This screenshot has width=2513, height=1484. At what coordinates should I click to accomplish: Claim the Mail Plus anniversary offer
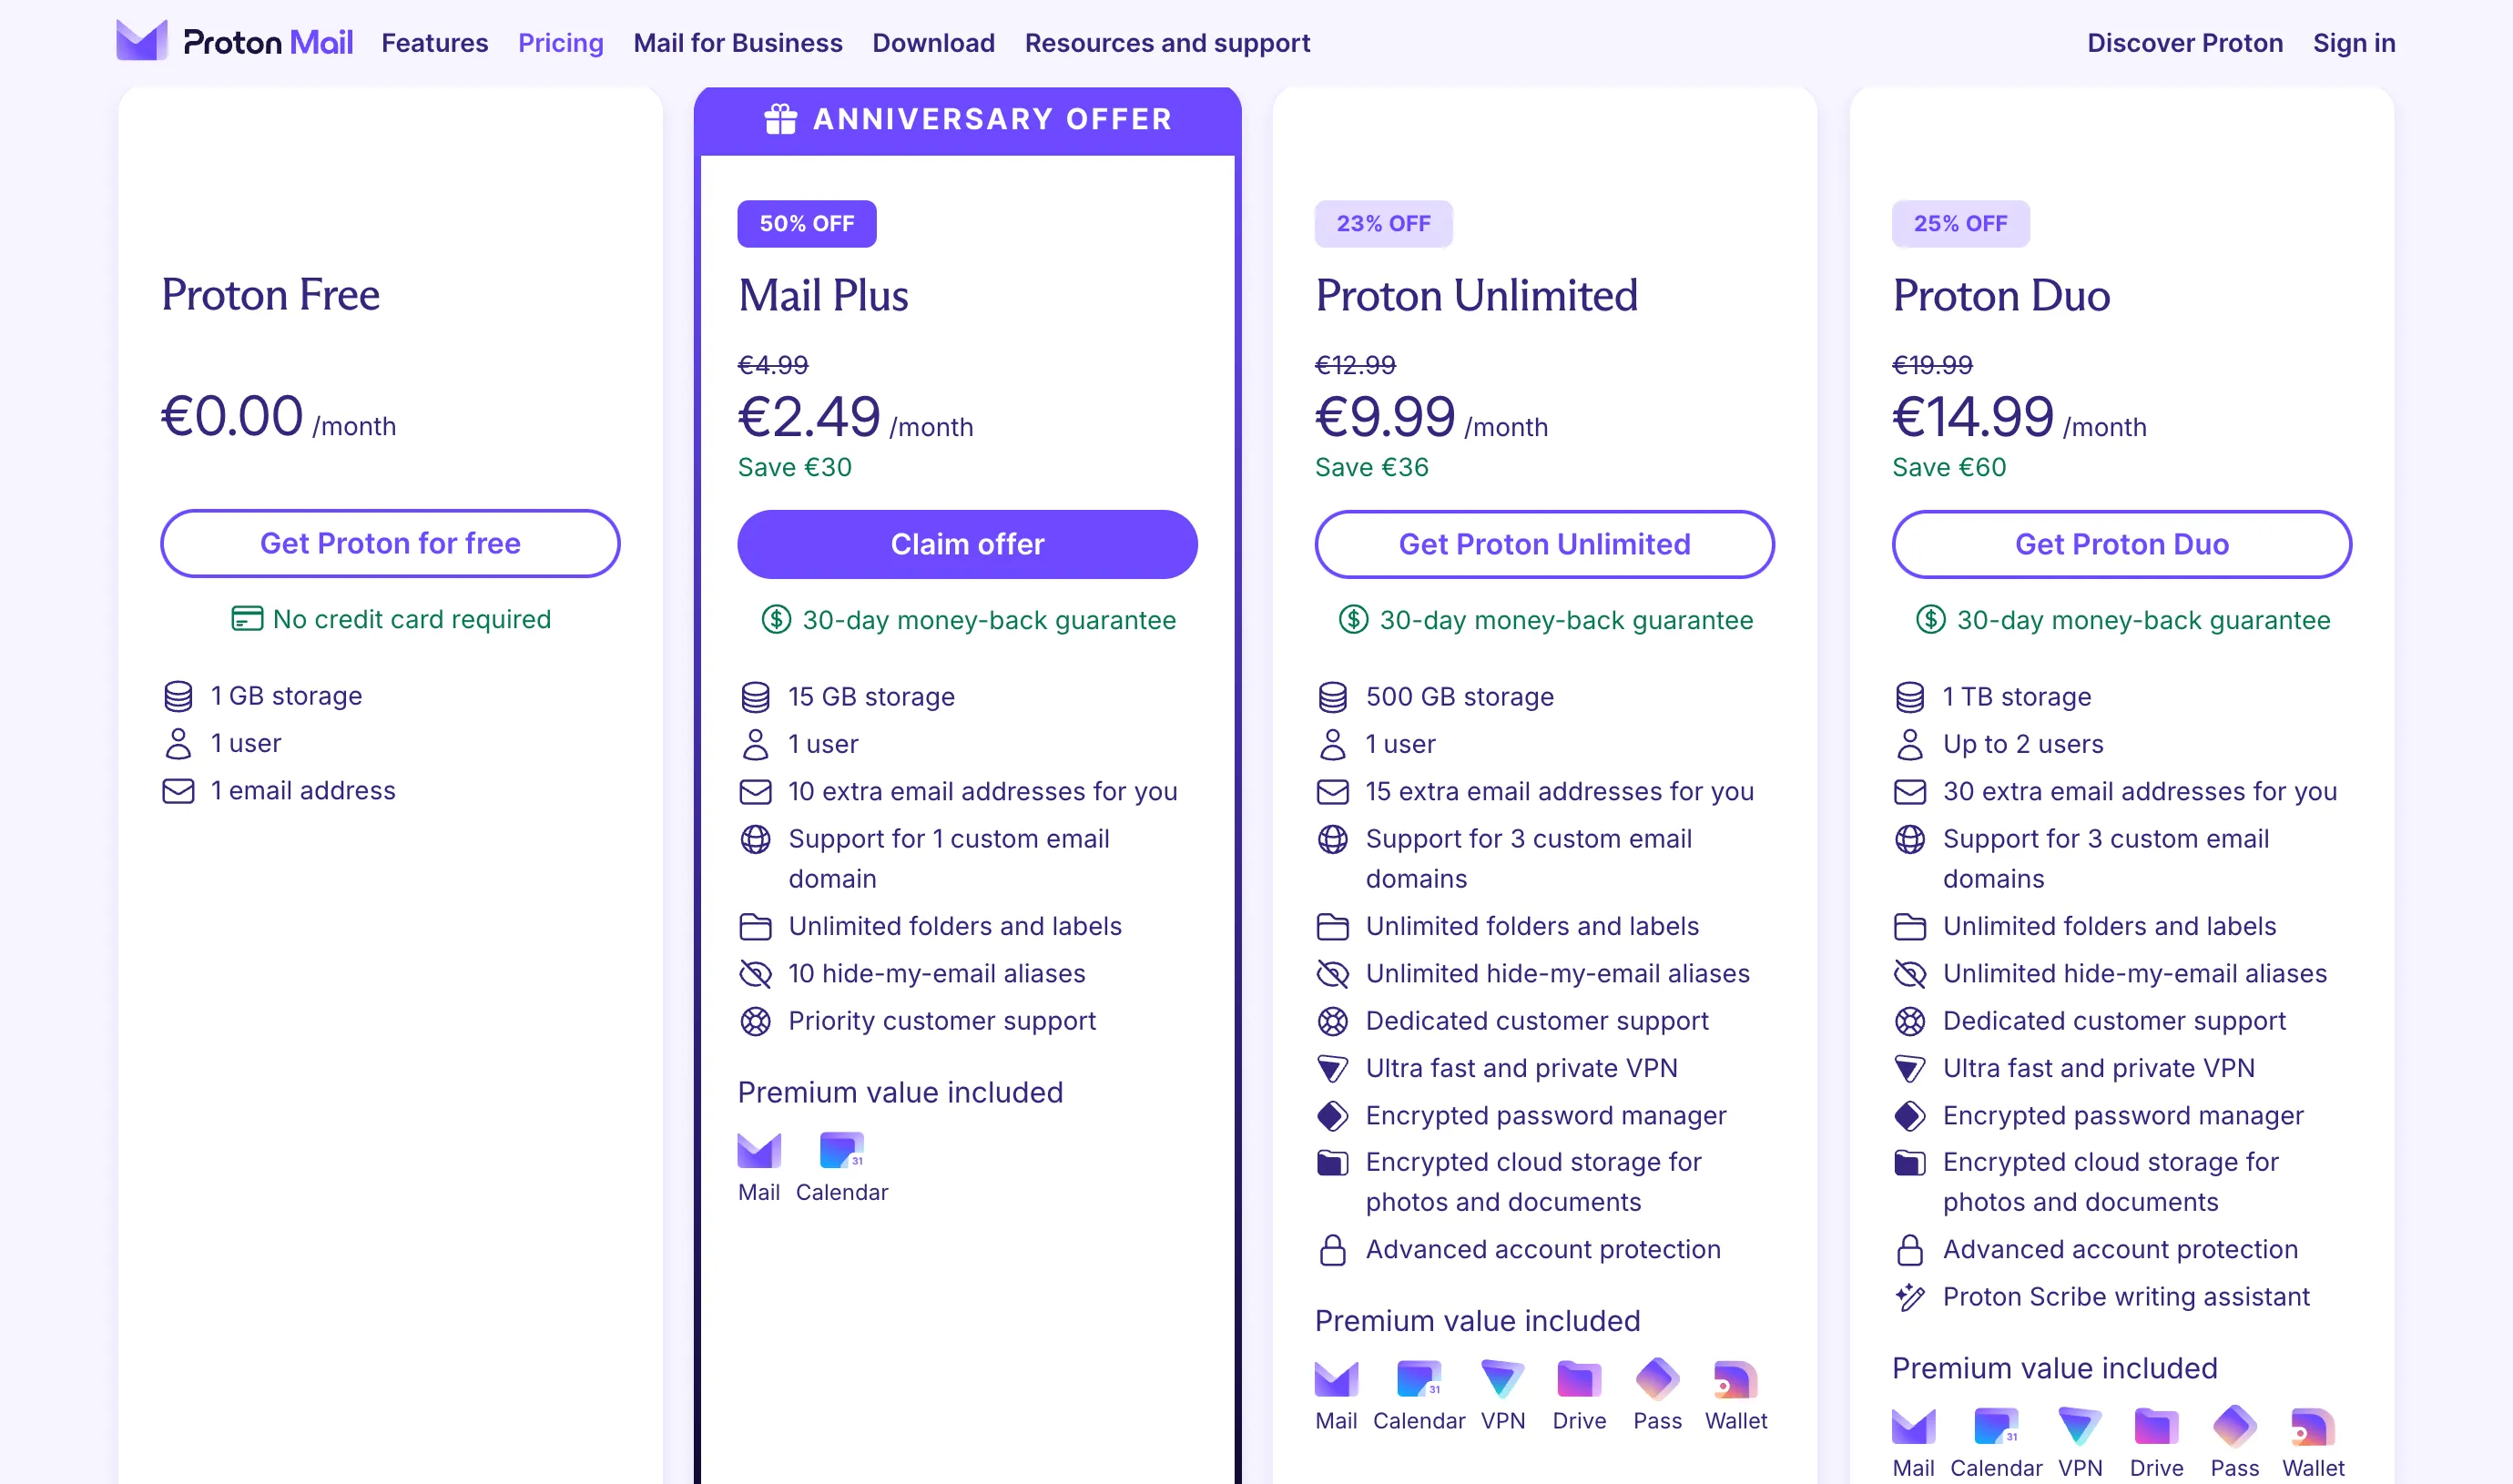(966, 543)
